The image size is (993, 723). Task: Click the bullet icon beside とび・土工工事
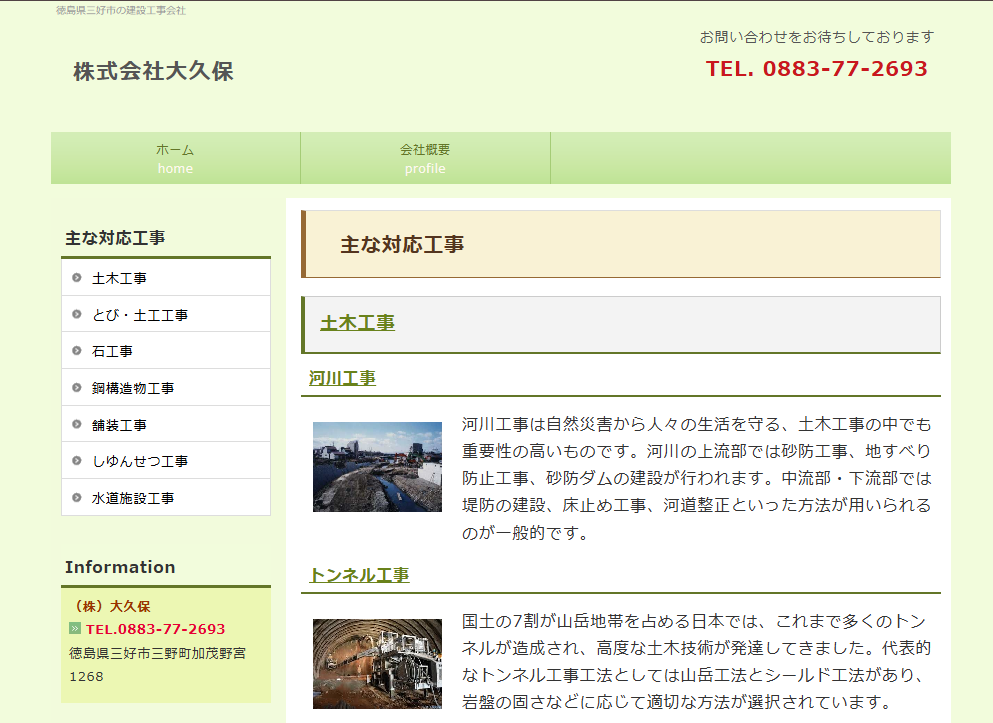click(x=77, y=314)
